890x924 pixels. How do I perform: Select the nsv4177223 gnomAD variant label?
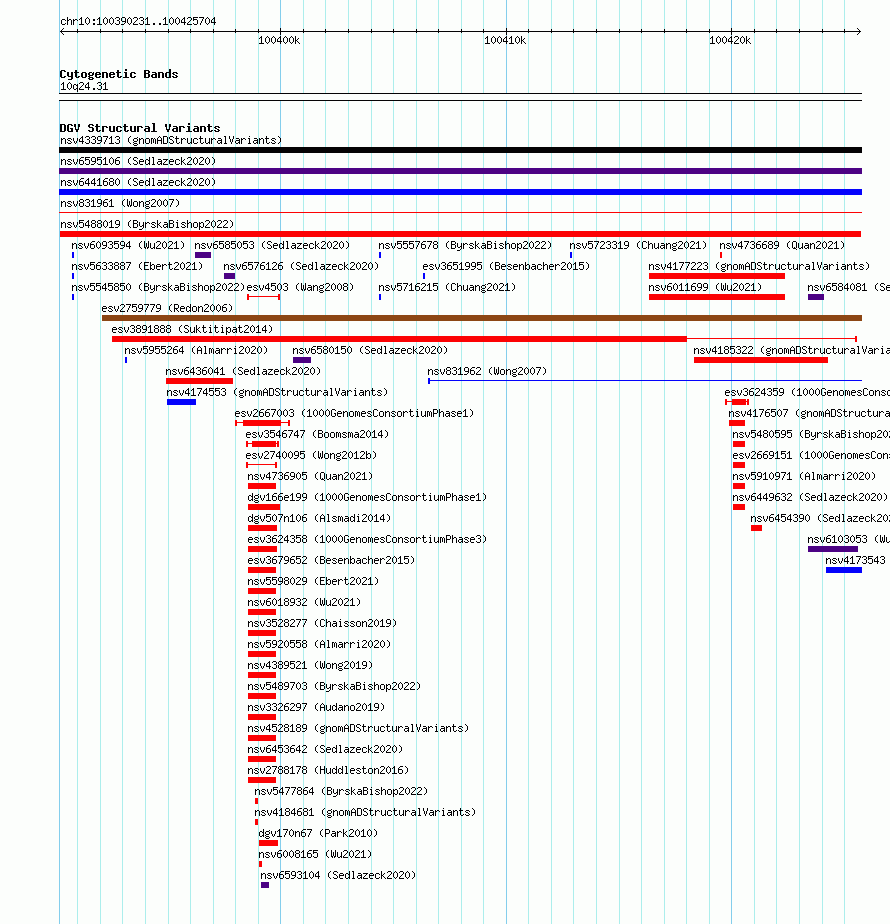[759, 266]
